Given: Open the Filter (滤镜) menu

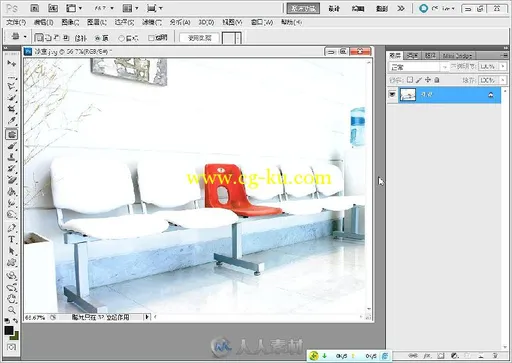Looking at the screenshot, I should click(152, 22).
